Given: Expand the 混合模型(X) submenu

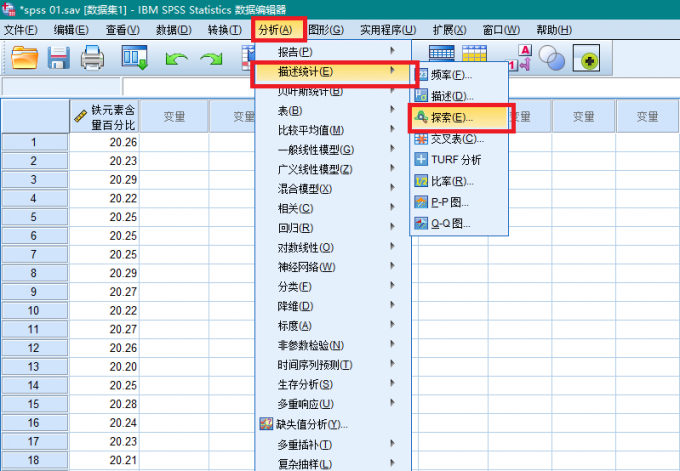Looking at the screenshot, I should coord(333,189).
